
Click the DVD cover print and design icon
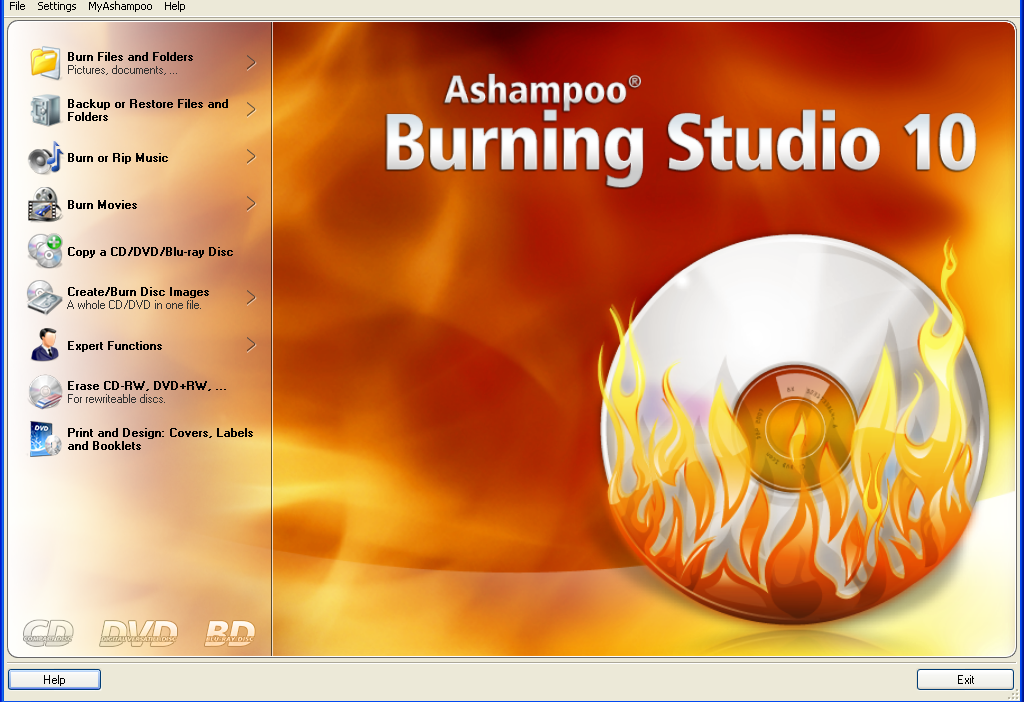click(45, 439)
